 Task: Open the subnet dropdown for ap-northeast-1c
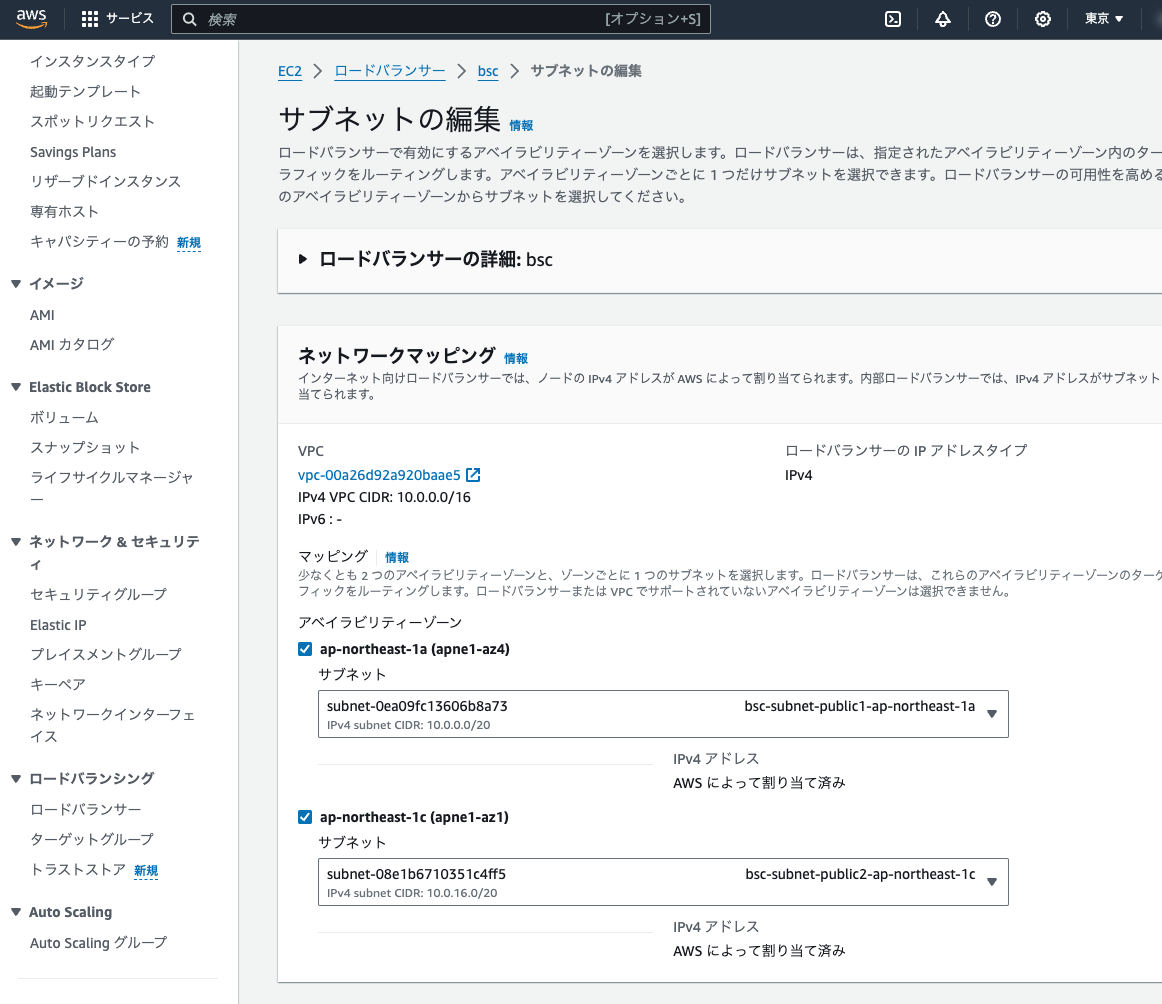991,881
